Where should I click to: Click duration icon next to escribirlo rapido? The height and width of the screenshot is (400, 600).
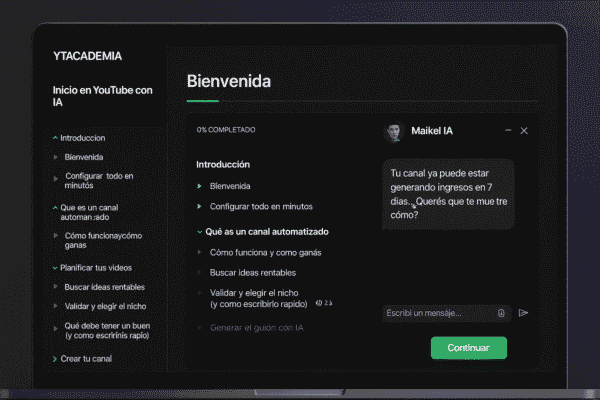tap(319, 303)
